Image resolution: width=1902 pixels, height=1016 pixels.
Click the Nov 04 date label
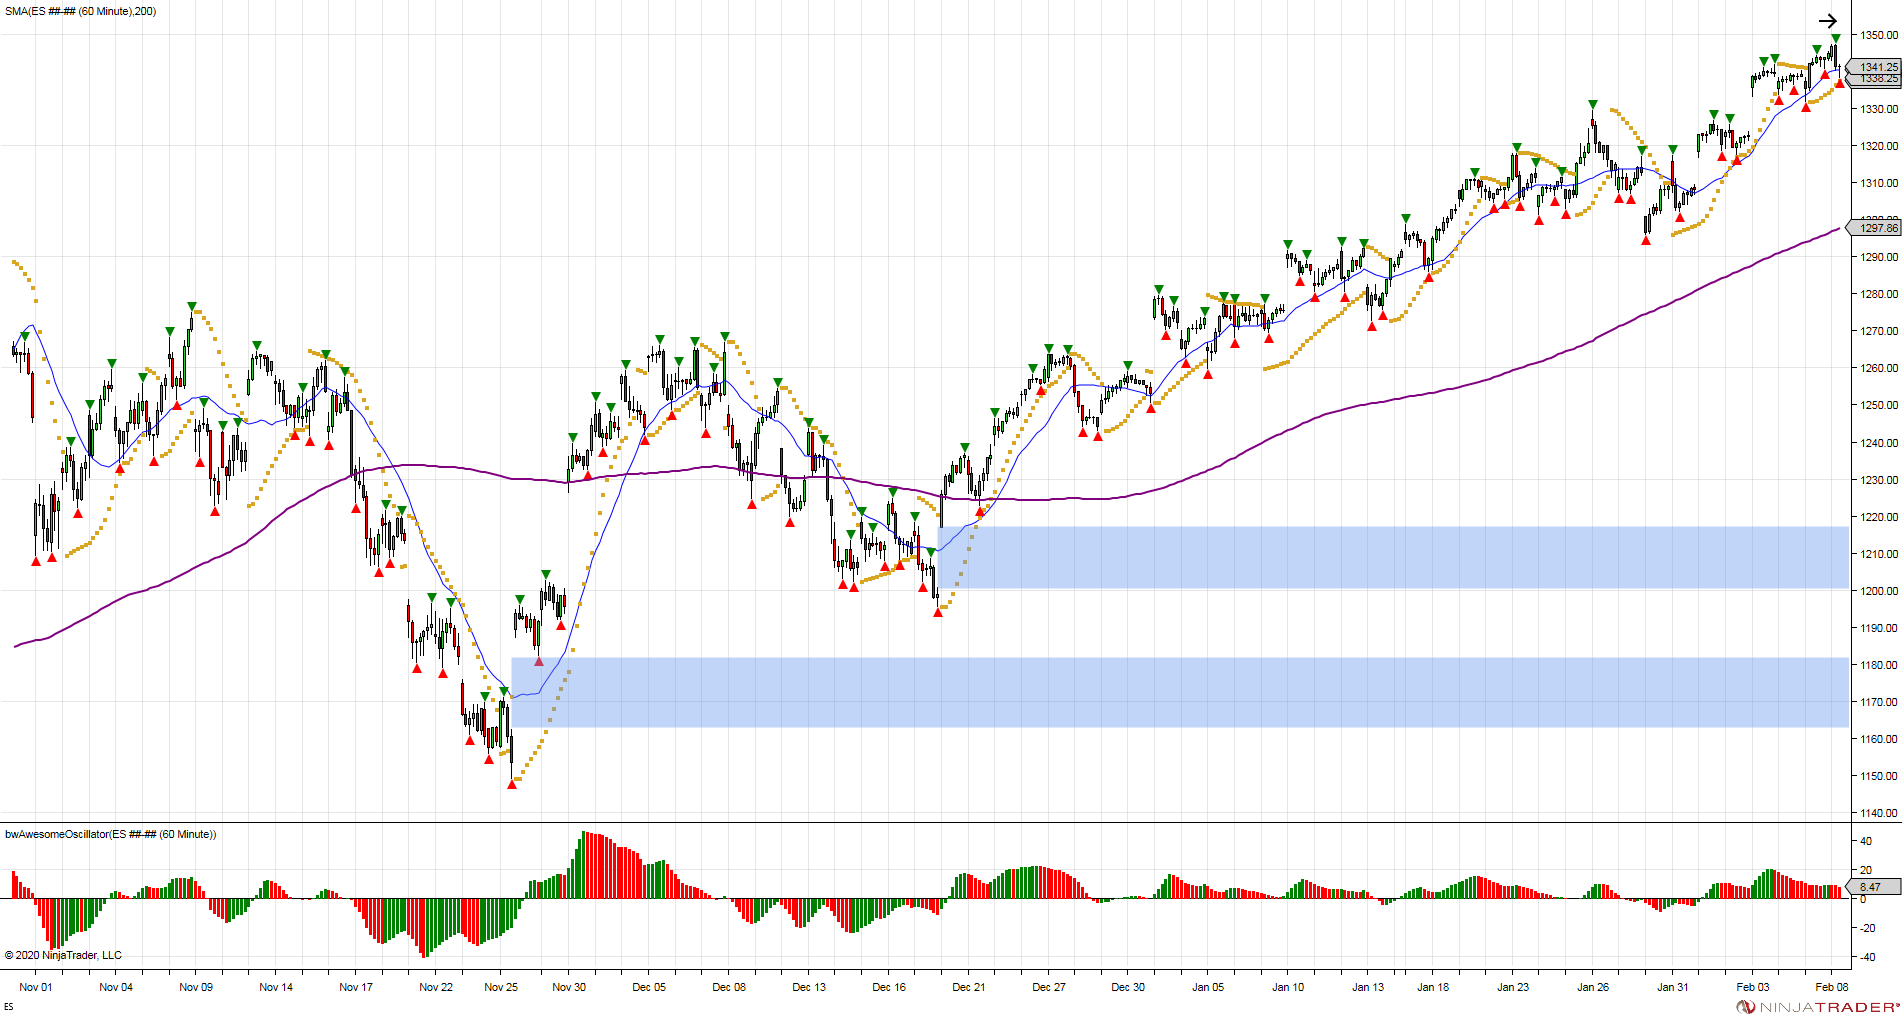116,987
